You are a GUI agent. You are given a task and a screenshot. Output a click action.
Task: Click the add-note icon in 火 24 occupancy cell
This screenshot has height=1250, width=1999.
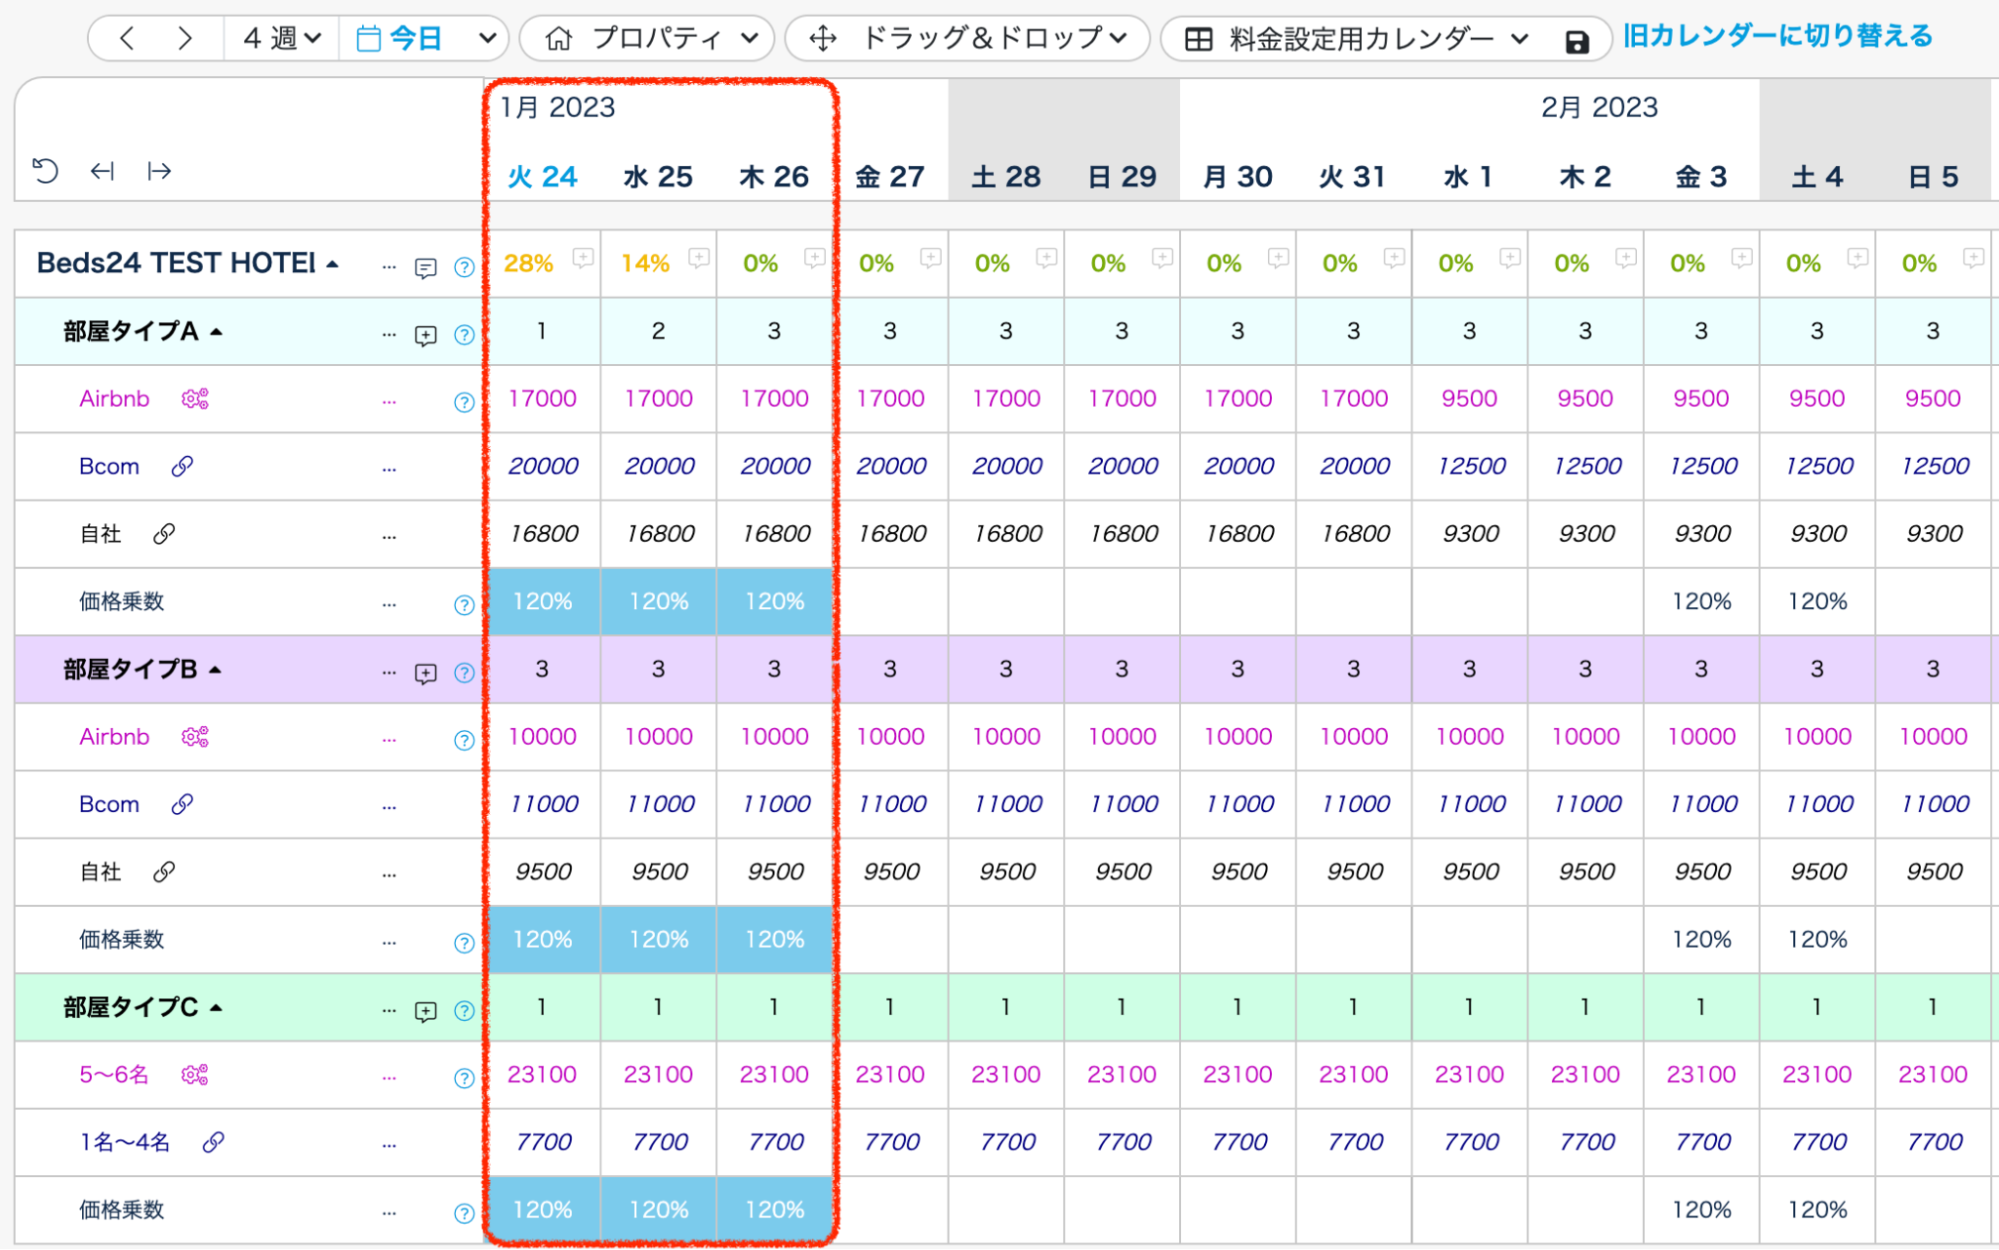tap(583, 258)
